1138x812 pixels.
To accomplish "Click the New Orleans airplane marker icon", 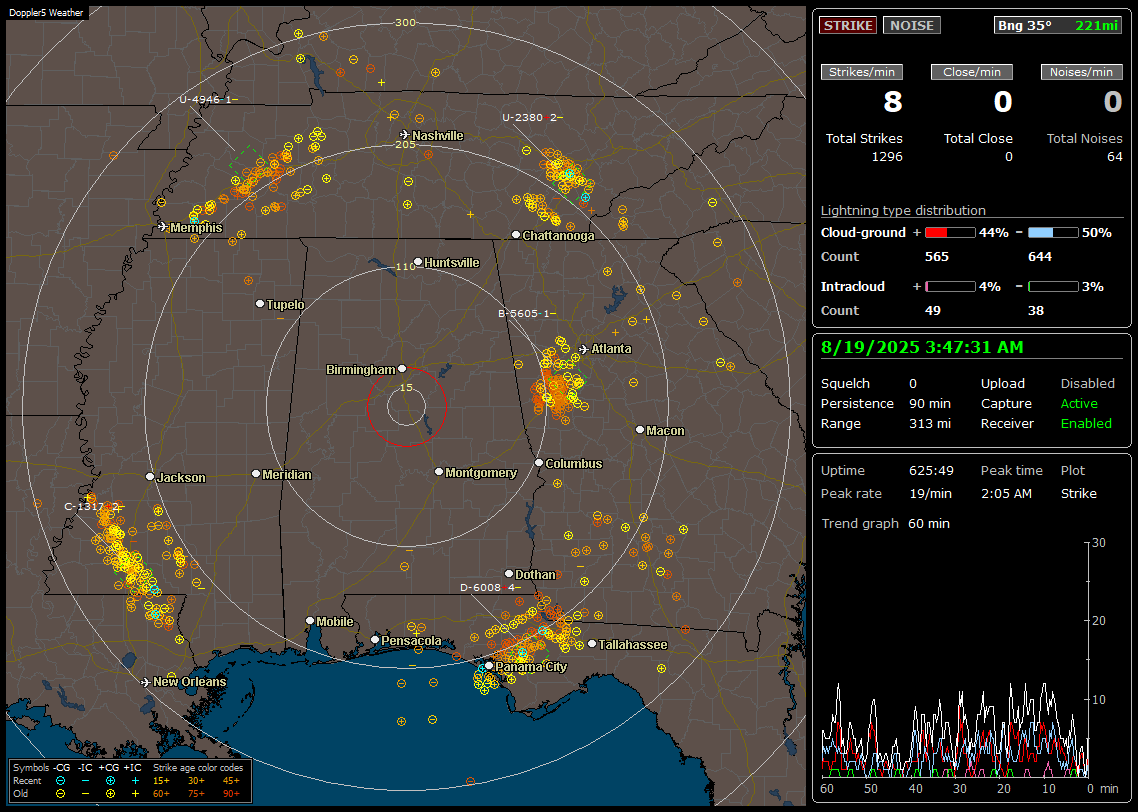I will coord(146,682).
